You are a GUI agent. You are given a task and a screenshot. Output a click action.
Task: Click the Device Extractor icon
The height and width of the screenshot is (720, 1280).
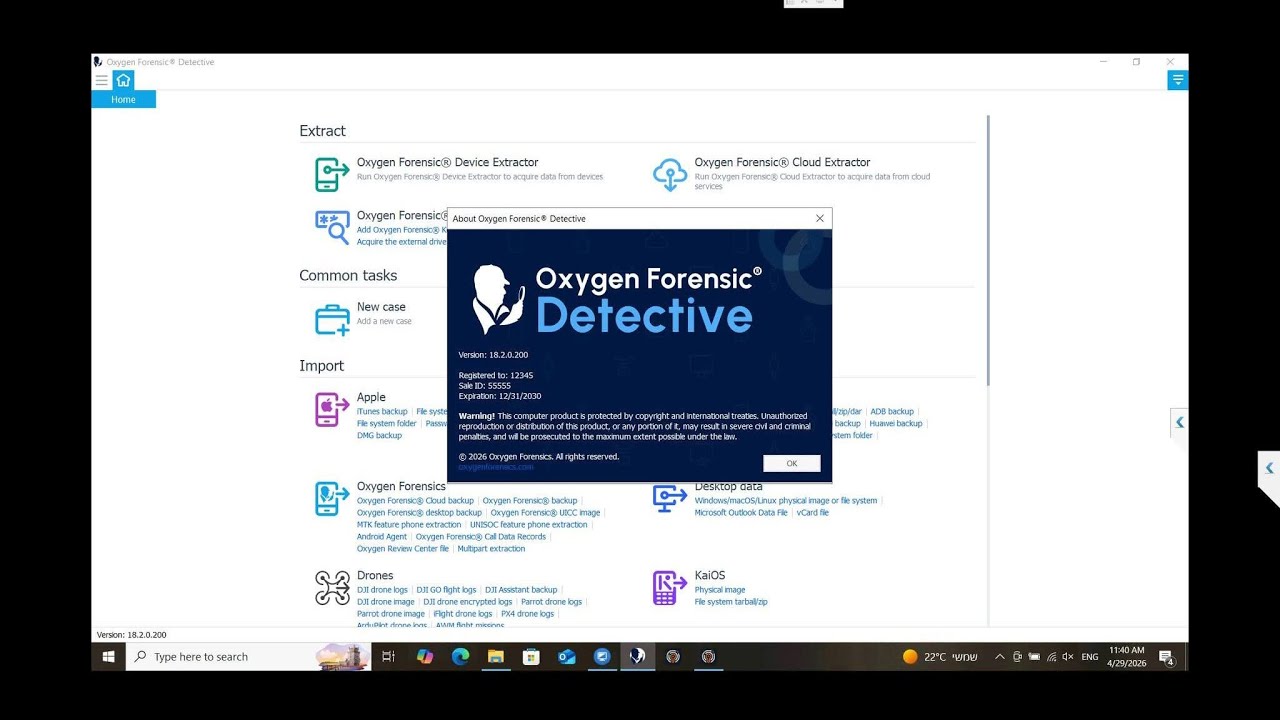click(x=332, y=174)
